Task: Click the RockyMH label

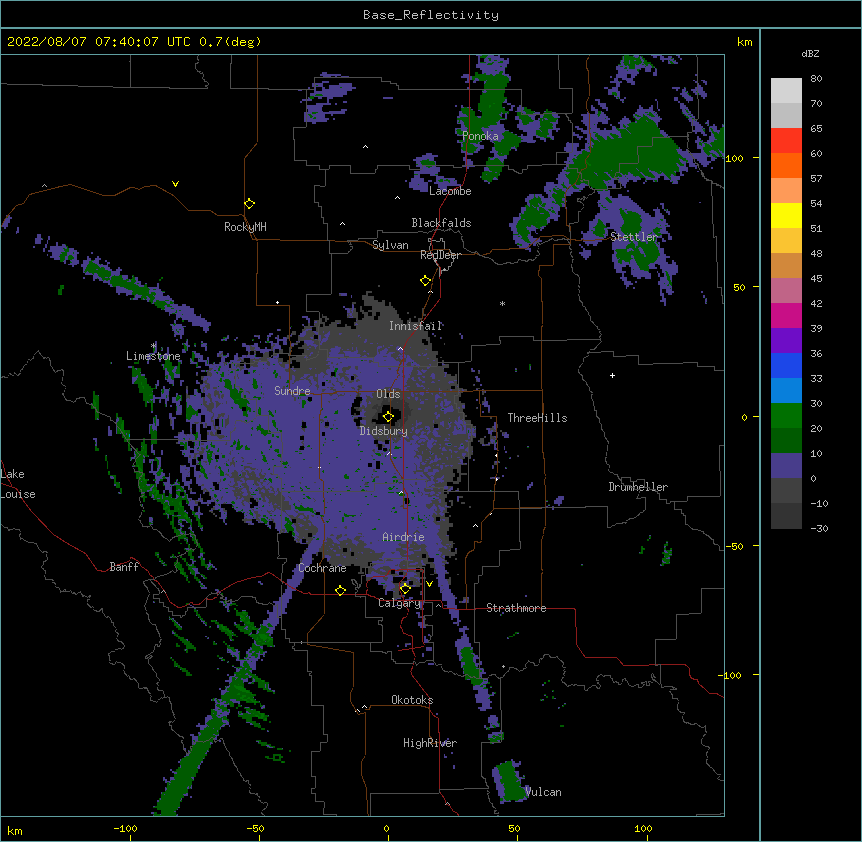Action: pyautogui.click(x=245, y=227)
